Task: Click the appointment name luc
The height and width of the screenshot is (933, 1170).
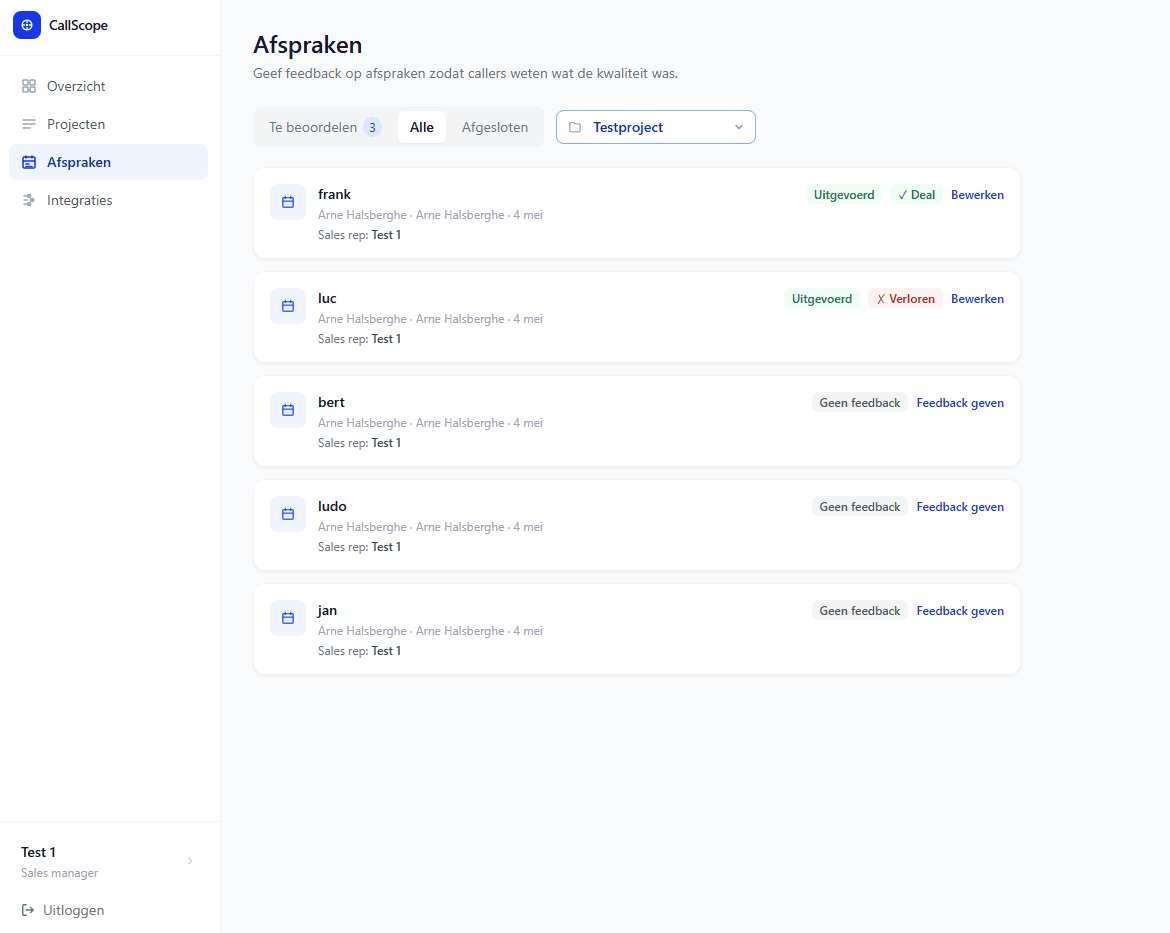Action: click(x=327, y=299)
